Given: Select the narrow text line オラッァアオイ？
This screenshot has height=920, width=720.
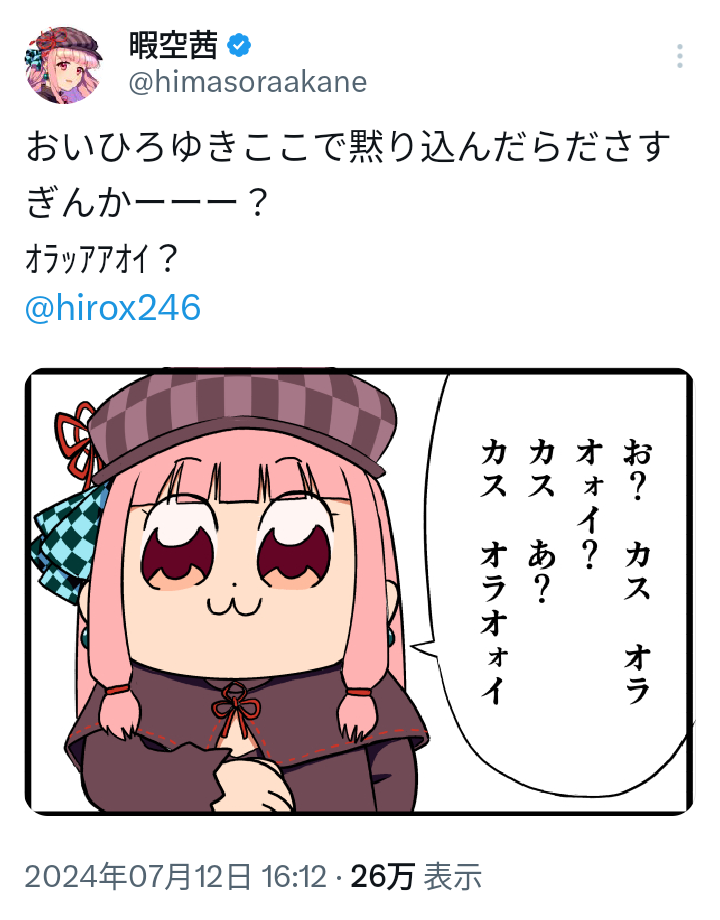Looking at the screenshot, I should pos(101,260).
